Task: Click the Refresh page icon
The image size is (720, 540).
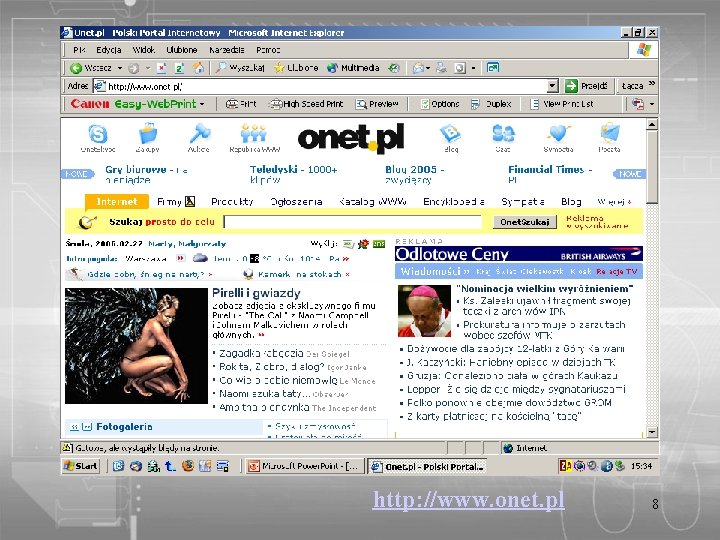Action: pos(180,68)
